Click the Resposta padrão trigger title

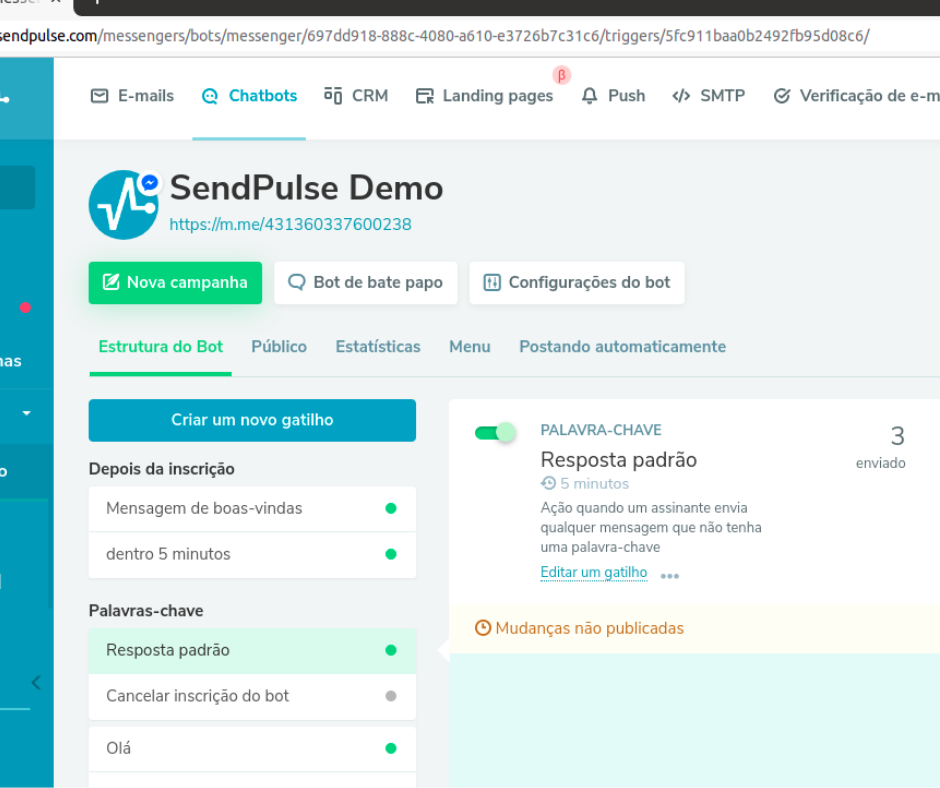click(x=619, y=460)
